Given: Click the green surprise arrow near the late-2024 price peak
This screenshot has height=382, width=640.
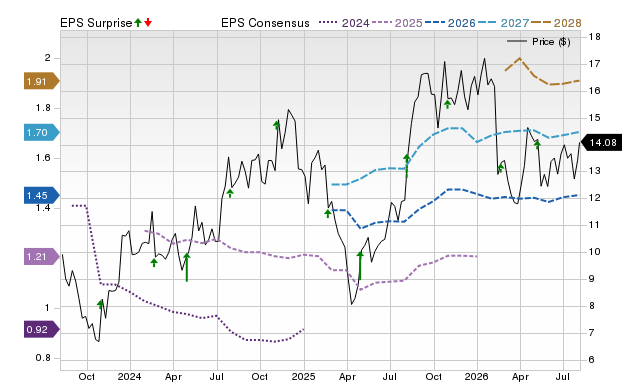Looking at the screenshot, I should point(277,125).
